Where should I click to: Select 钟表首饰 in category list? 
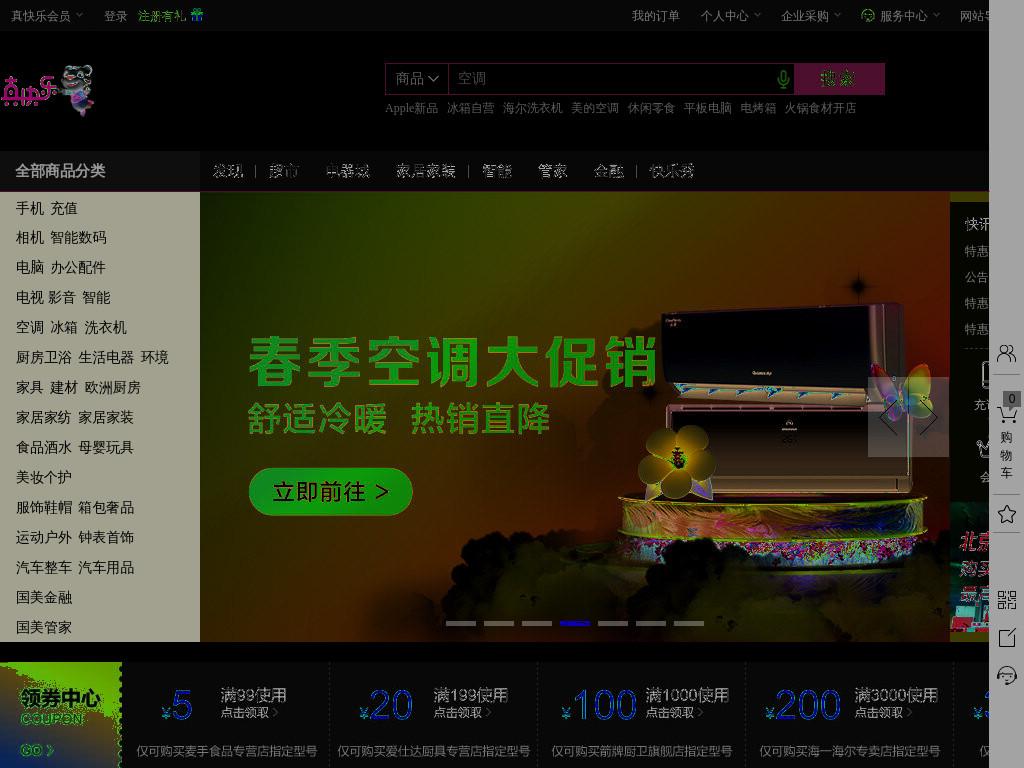106,537
